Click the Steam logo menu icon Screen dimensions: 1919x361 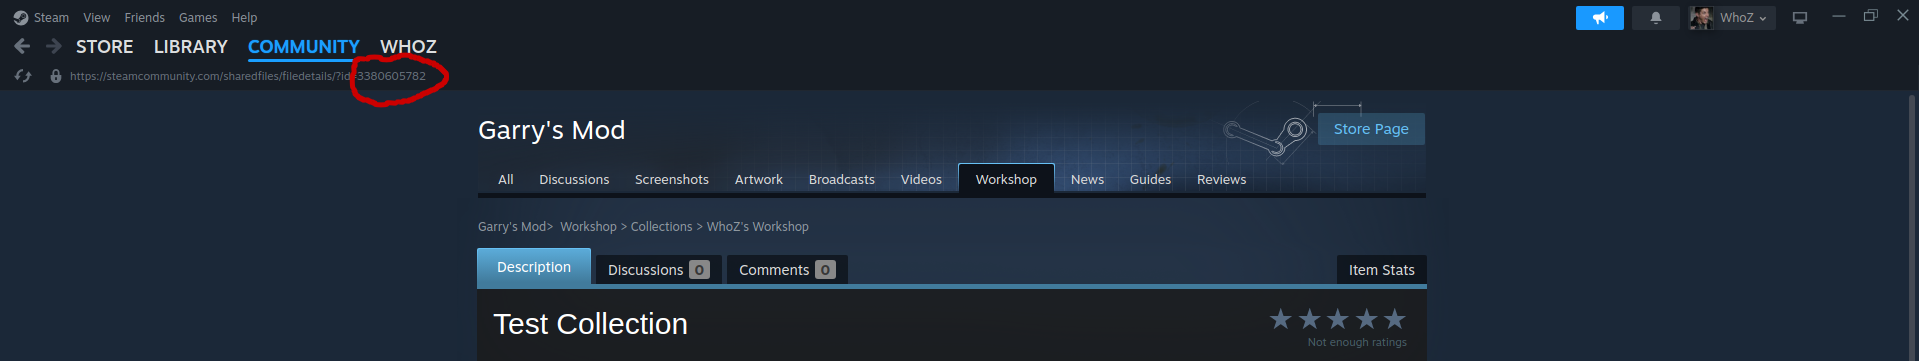tap(20, 17)
